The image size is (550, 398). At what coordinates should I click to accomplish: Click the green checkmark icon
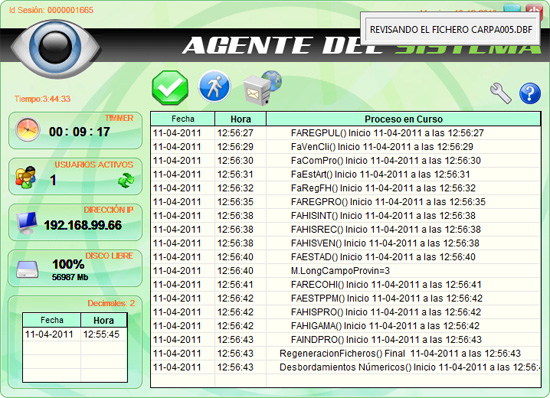pos(170,87)
